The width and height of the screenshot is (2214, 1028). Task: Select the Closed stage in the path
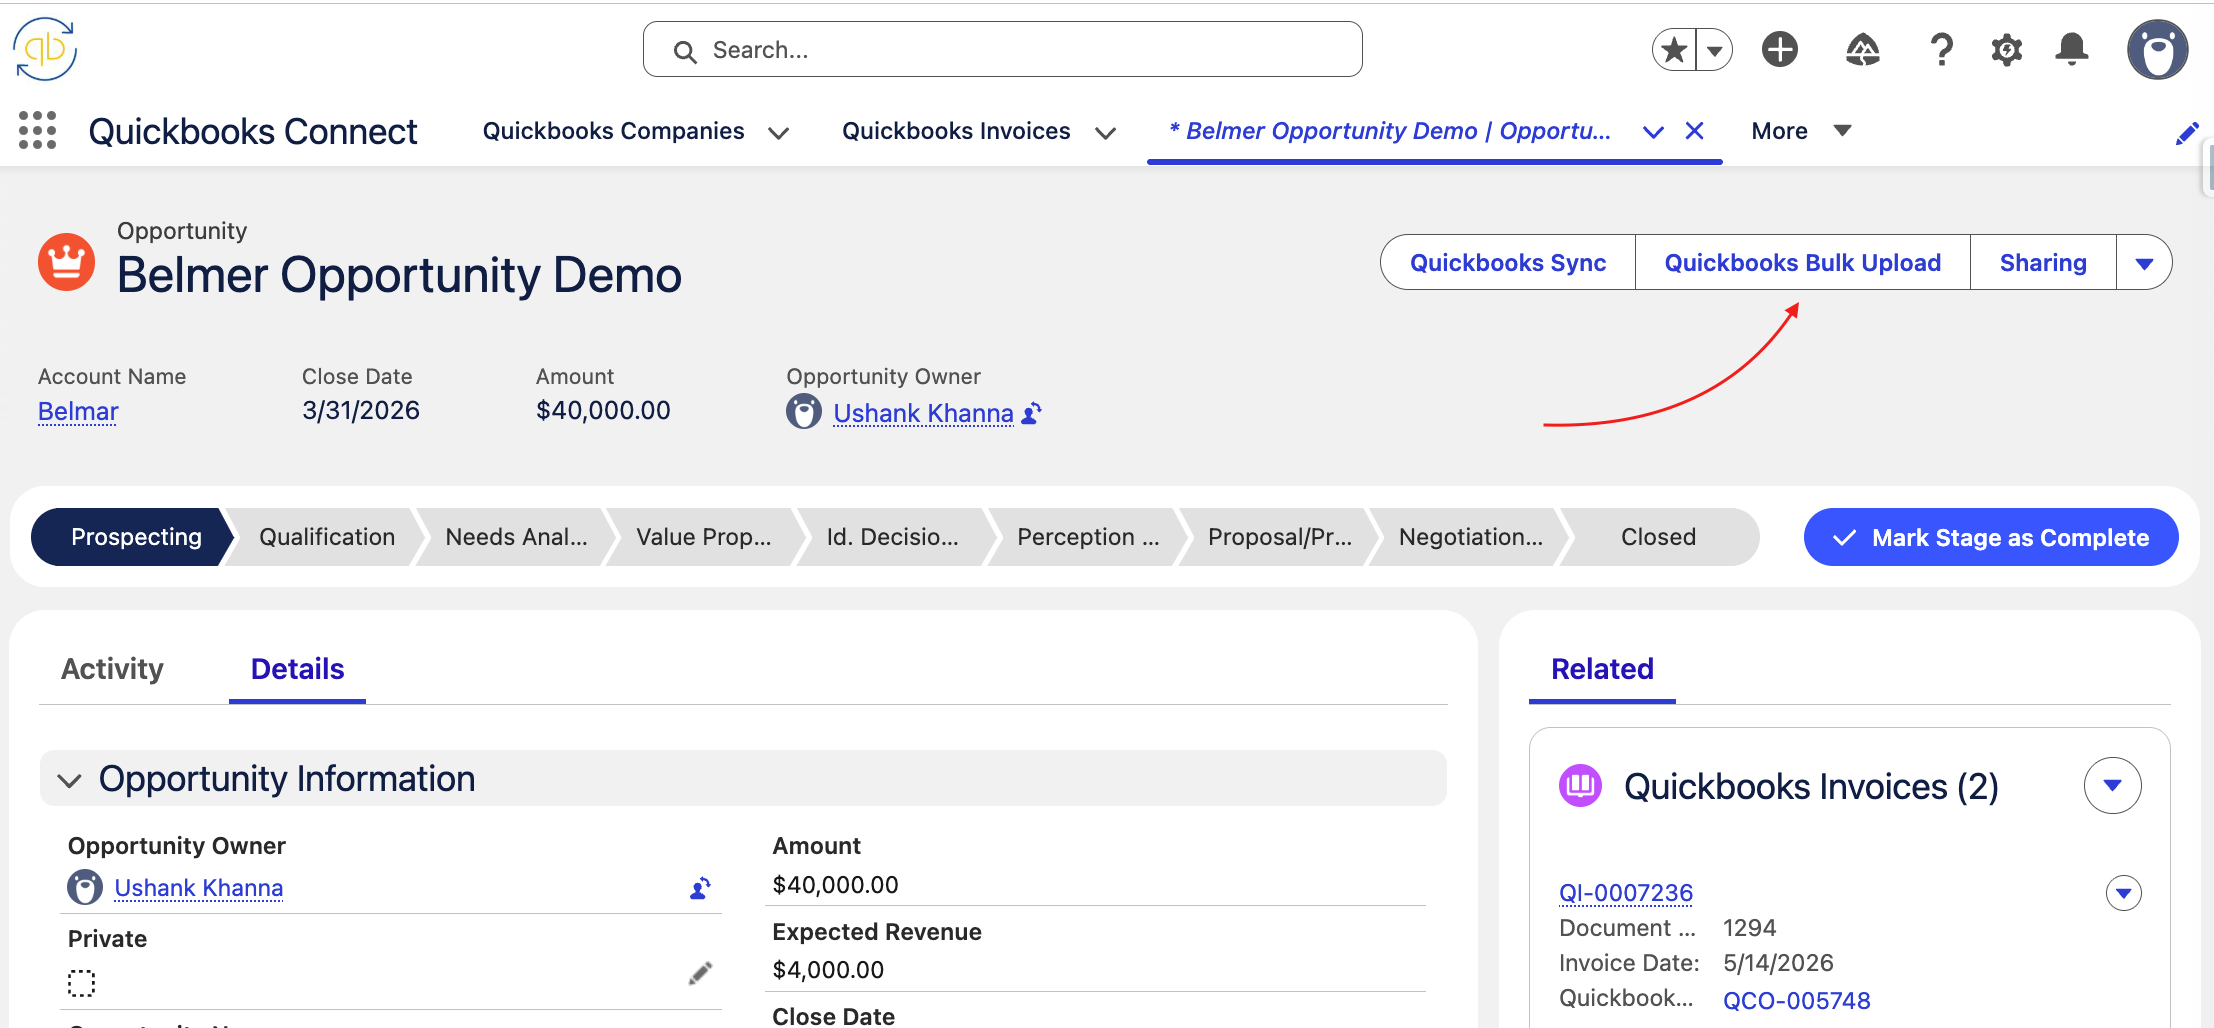coord(1658,537)
